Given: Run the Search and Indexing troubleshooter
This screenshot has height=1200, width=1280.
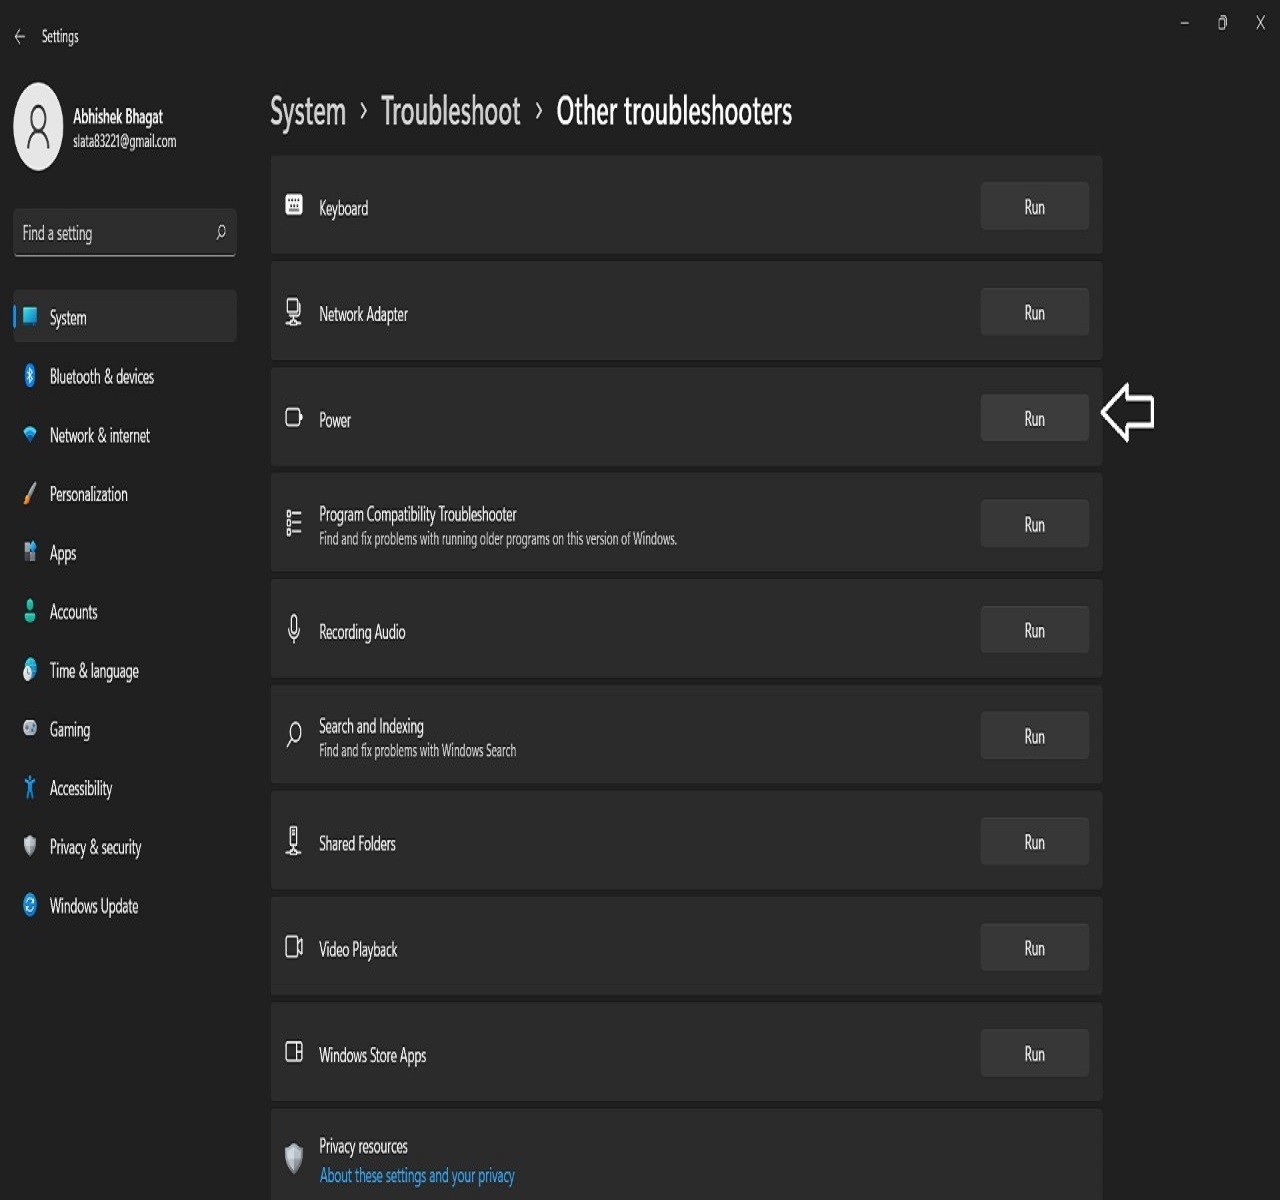Looking at the screenshot, I should 1035,737.
